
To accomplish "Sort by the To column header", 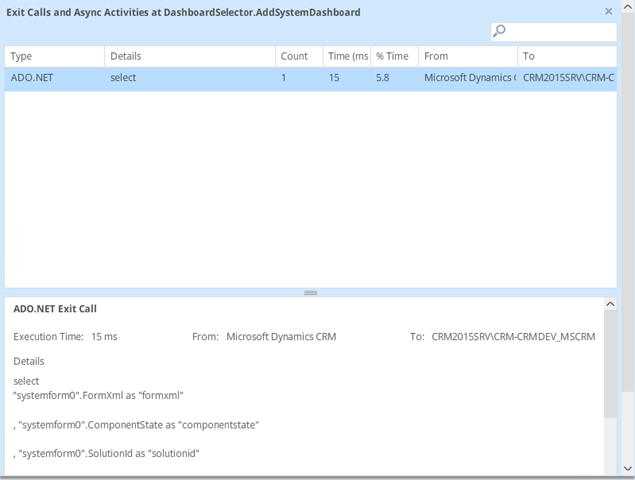I will pyautogui.click(x=566, y=56).
